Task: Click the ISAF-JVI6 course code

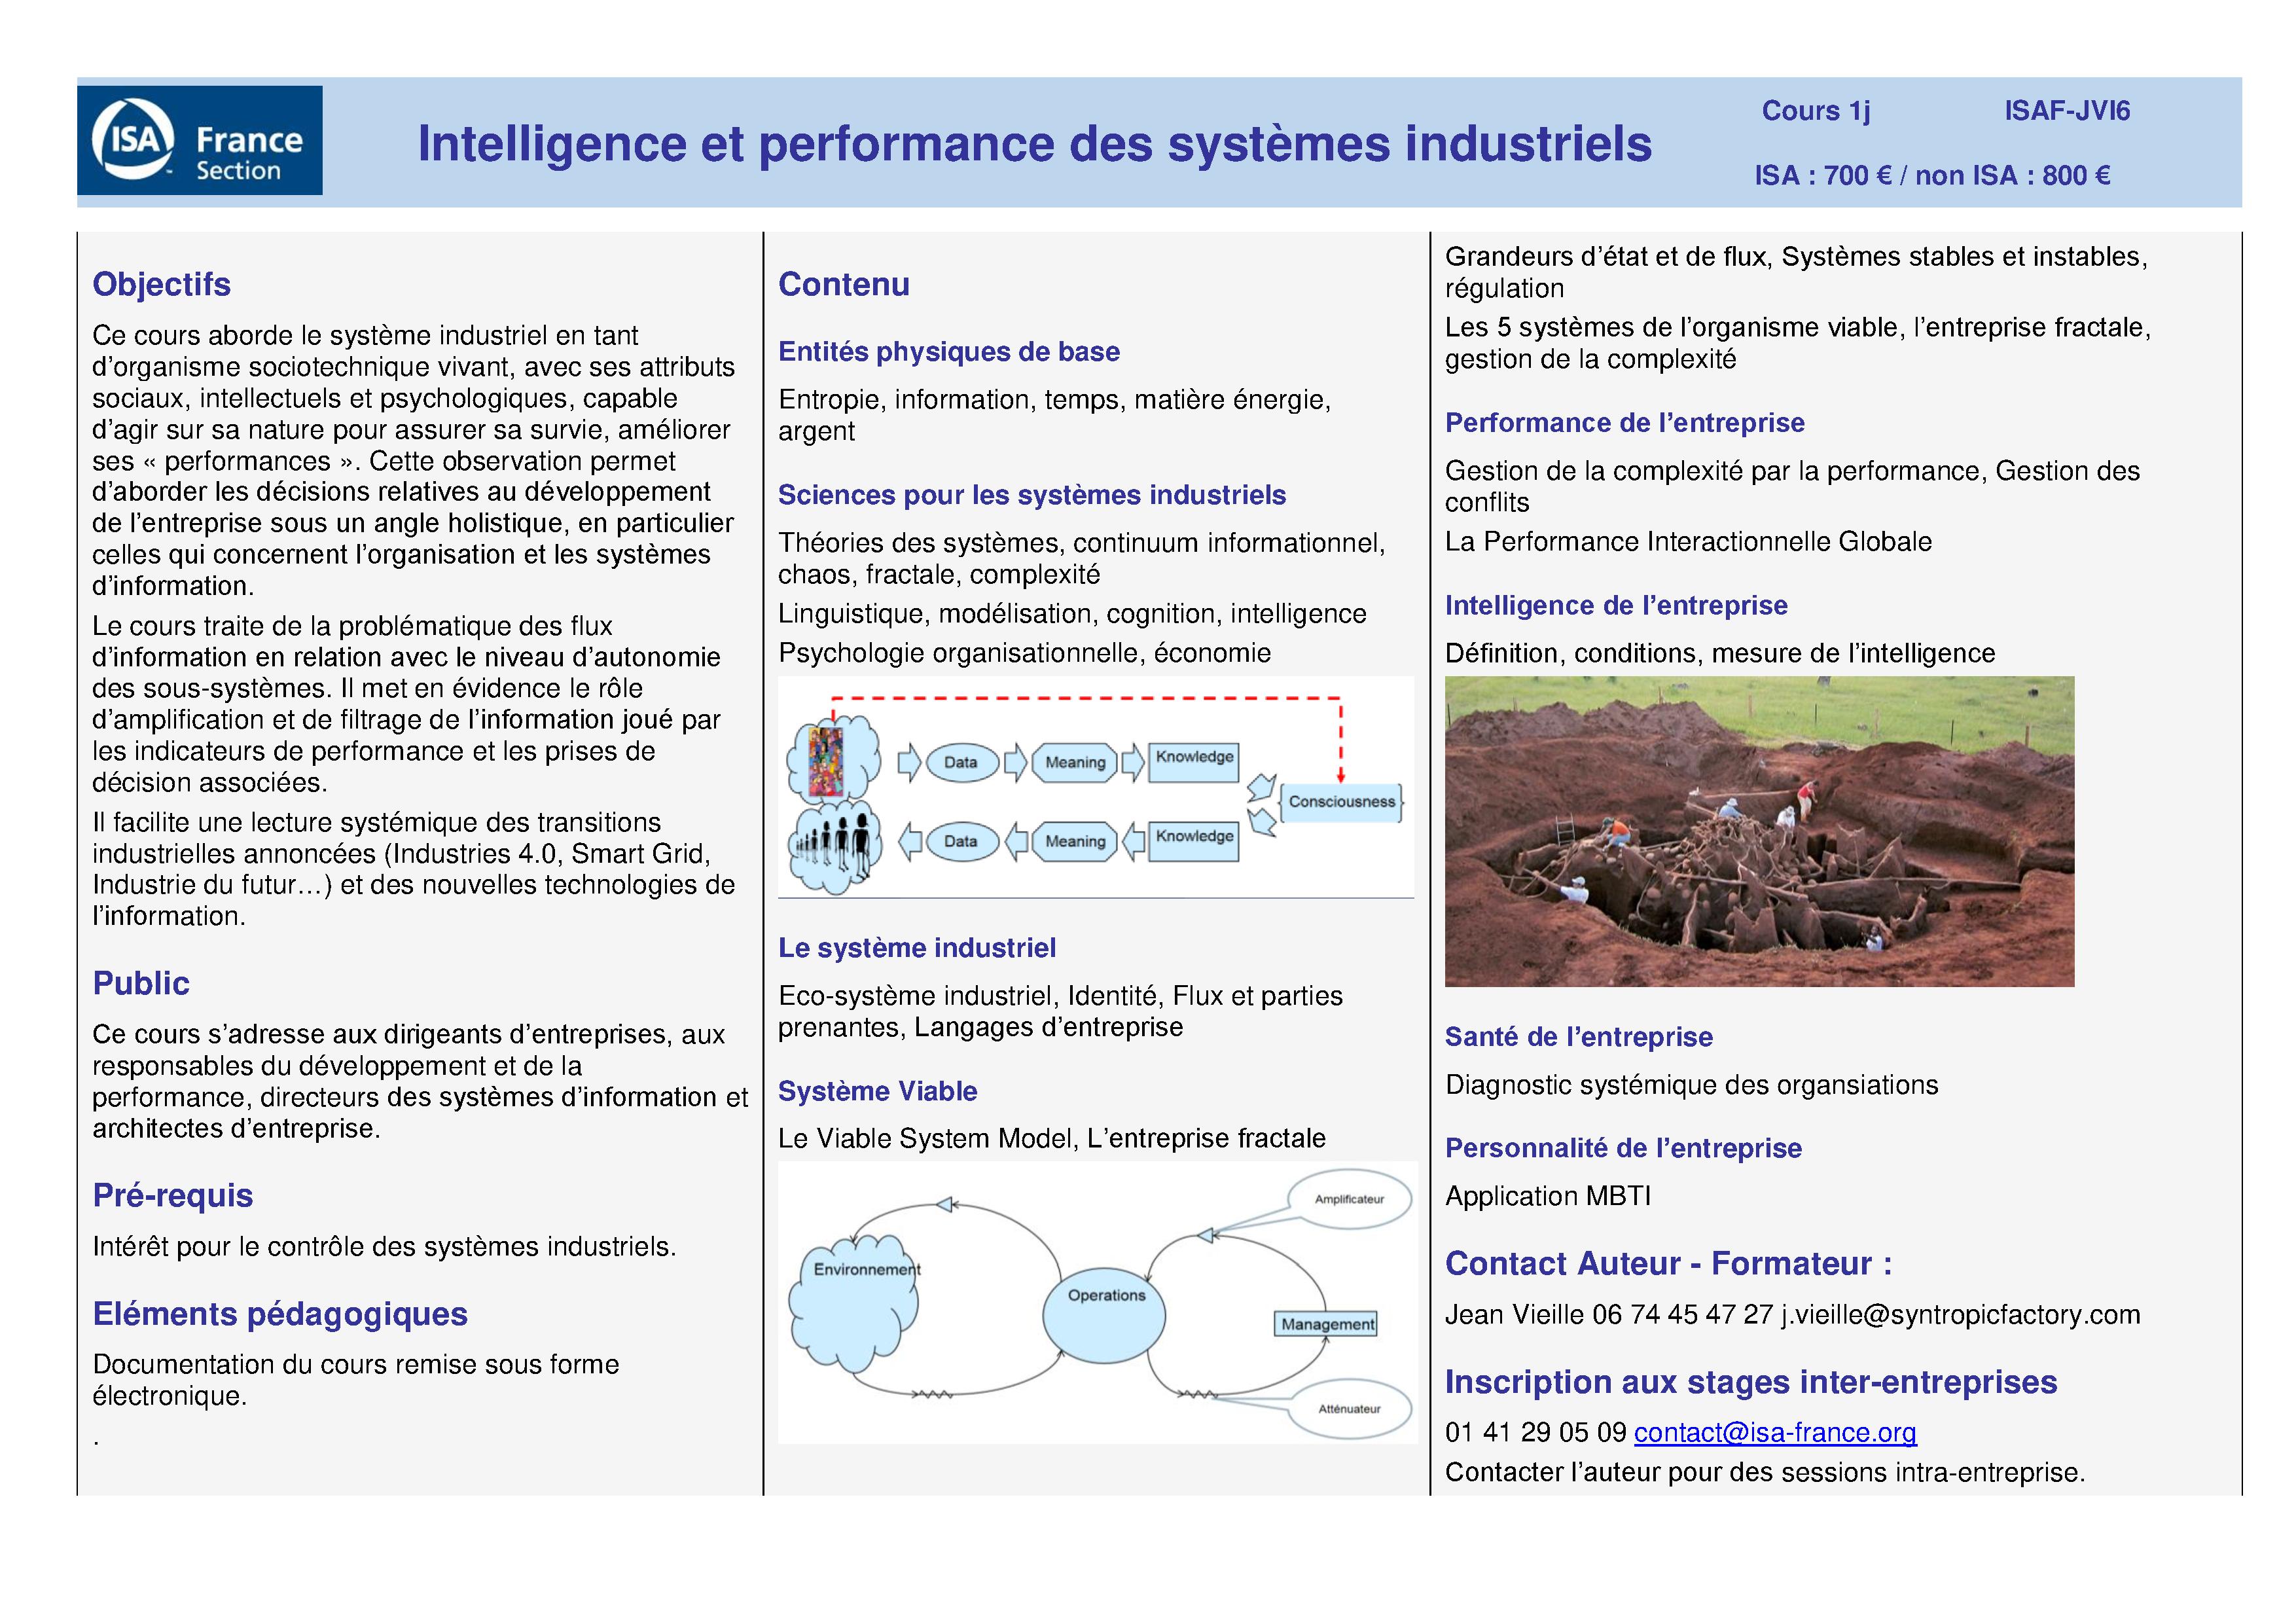Action: 2066,110
